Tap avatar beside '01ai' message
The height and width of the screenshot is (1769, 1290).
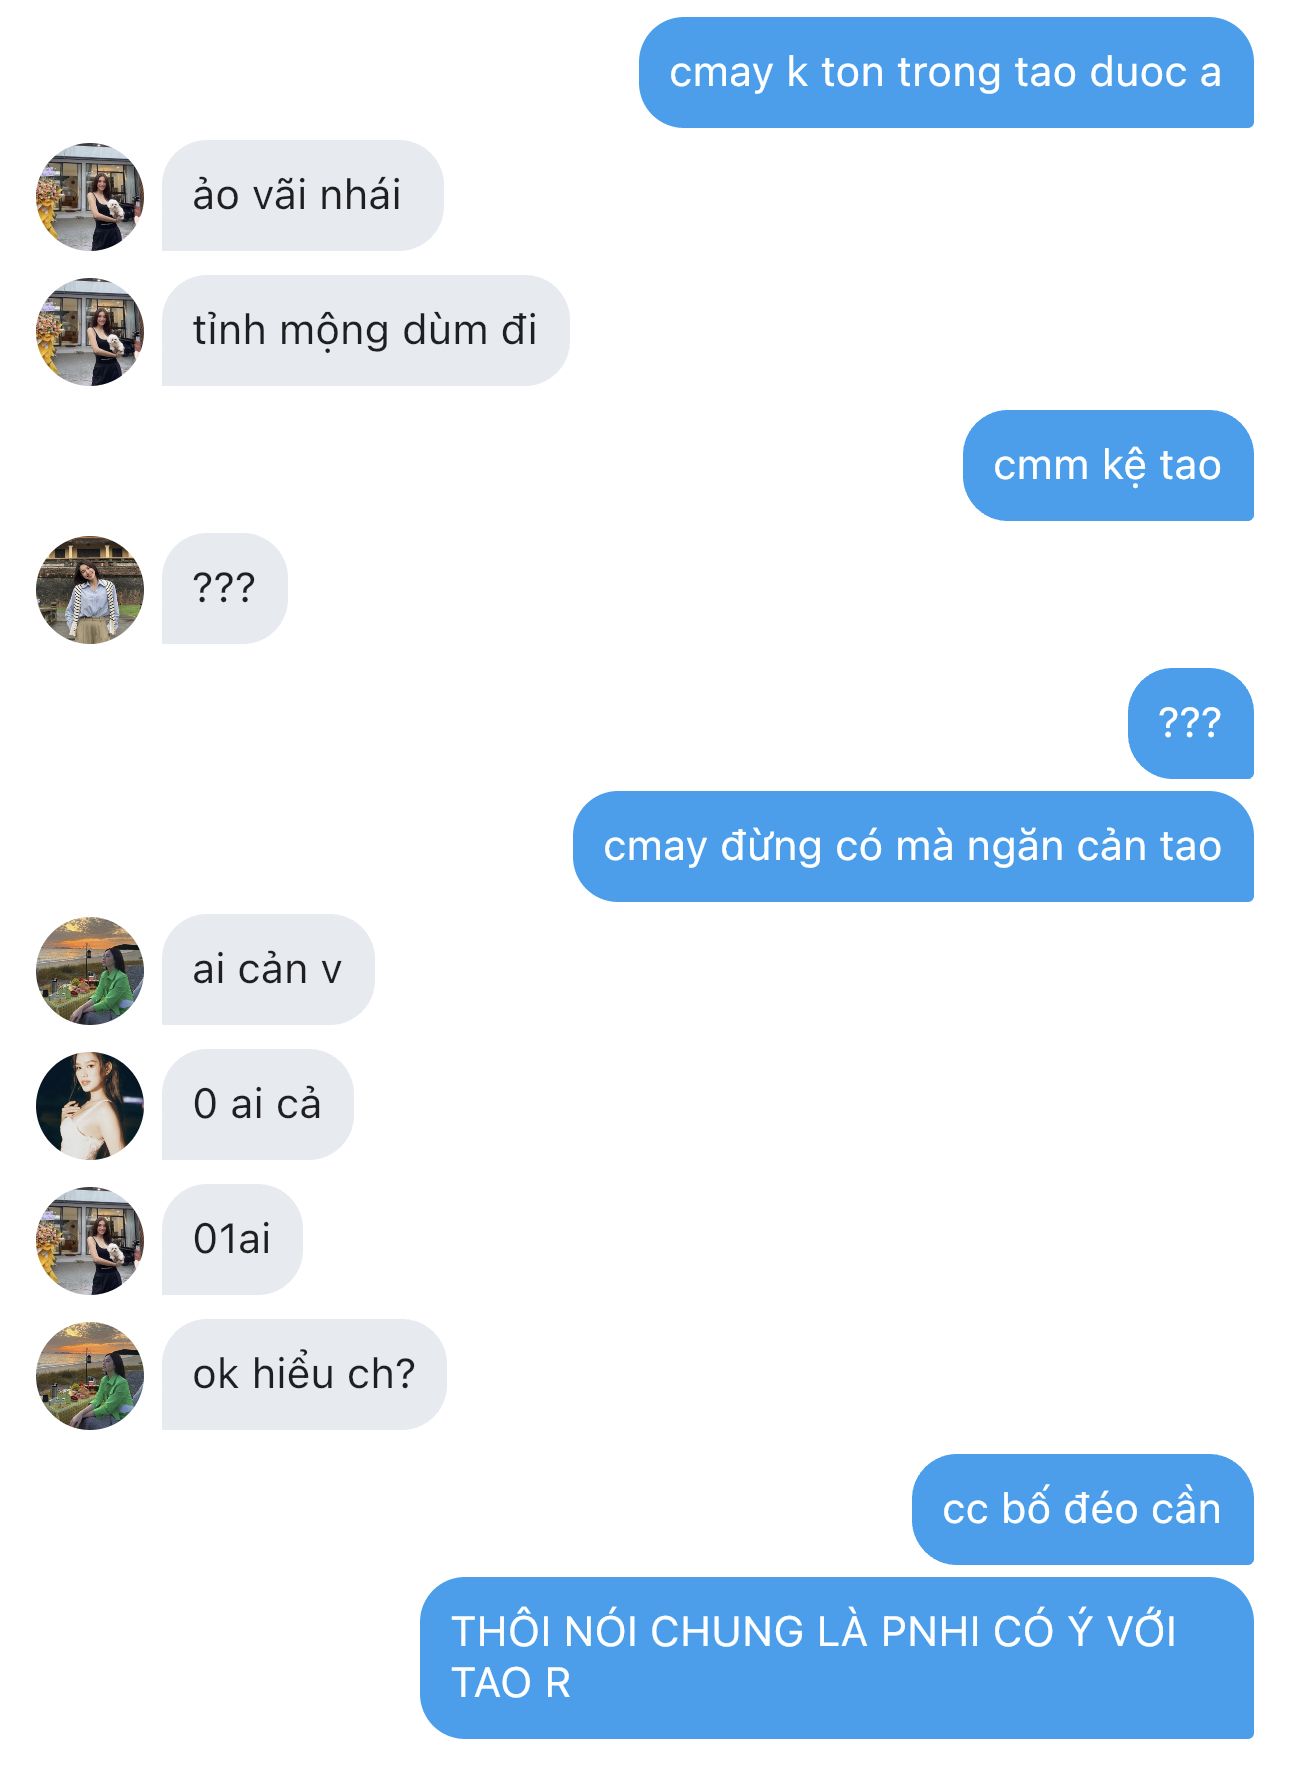[x=90, y=1240]
